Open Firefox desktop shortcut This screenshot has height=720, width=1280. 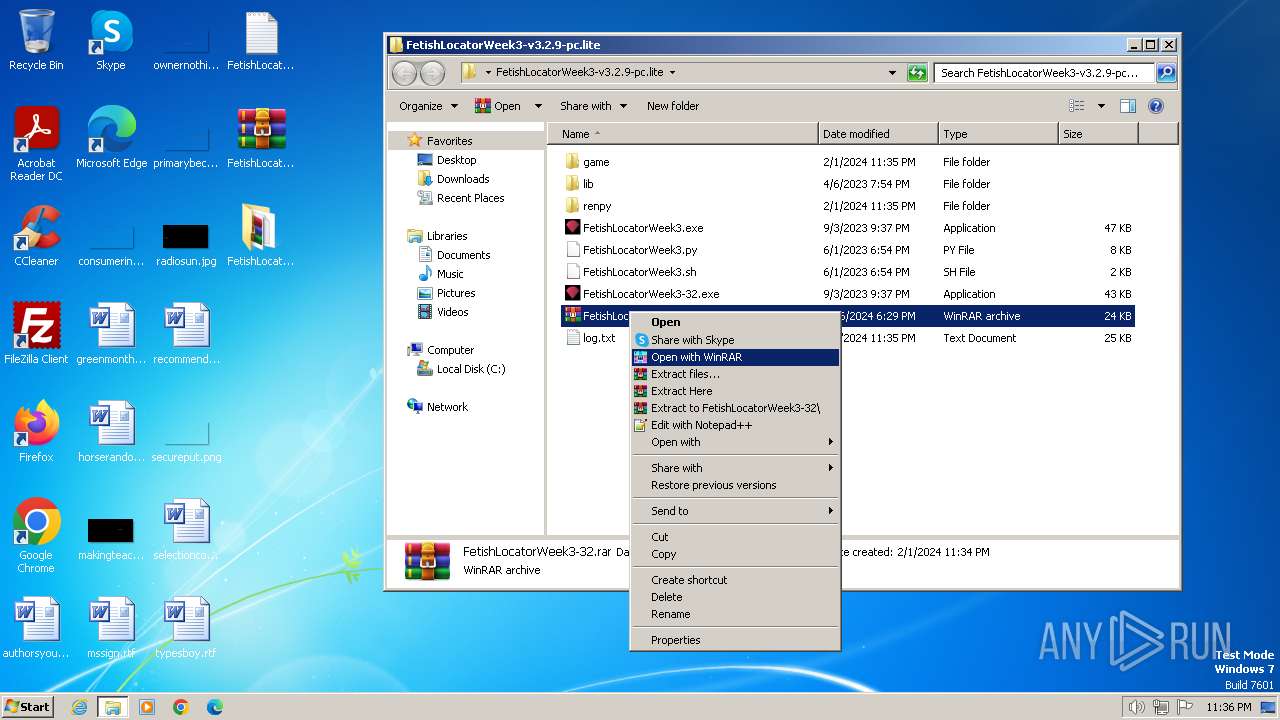pyautogui.click(x=36, y=432)
